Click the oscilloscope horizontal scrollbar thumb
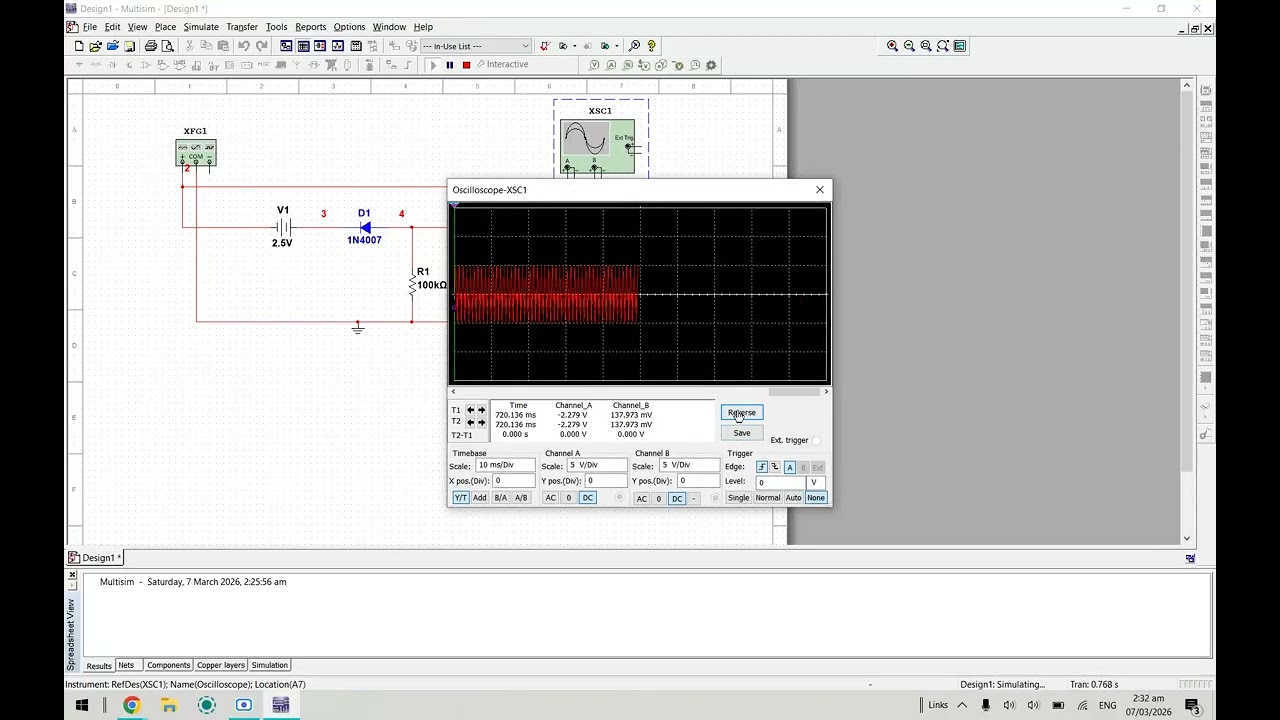Image resolution: width=1280 pixels, height=720 pixels. [x=794, y=392]
